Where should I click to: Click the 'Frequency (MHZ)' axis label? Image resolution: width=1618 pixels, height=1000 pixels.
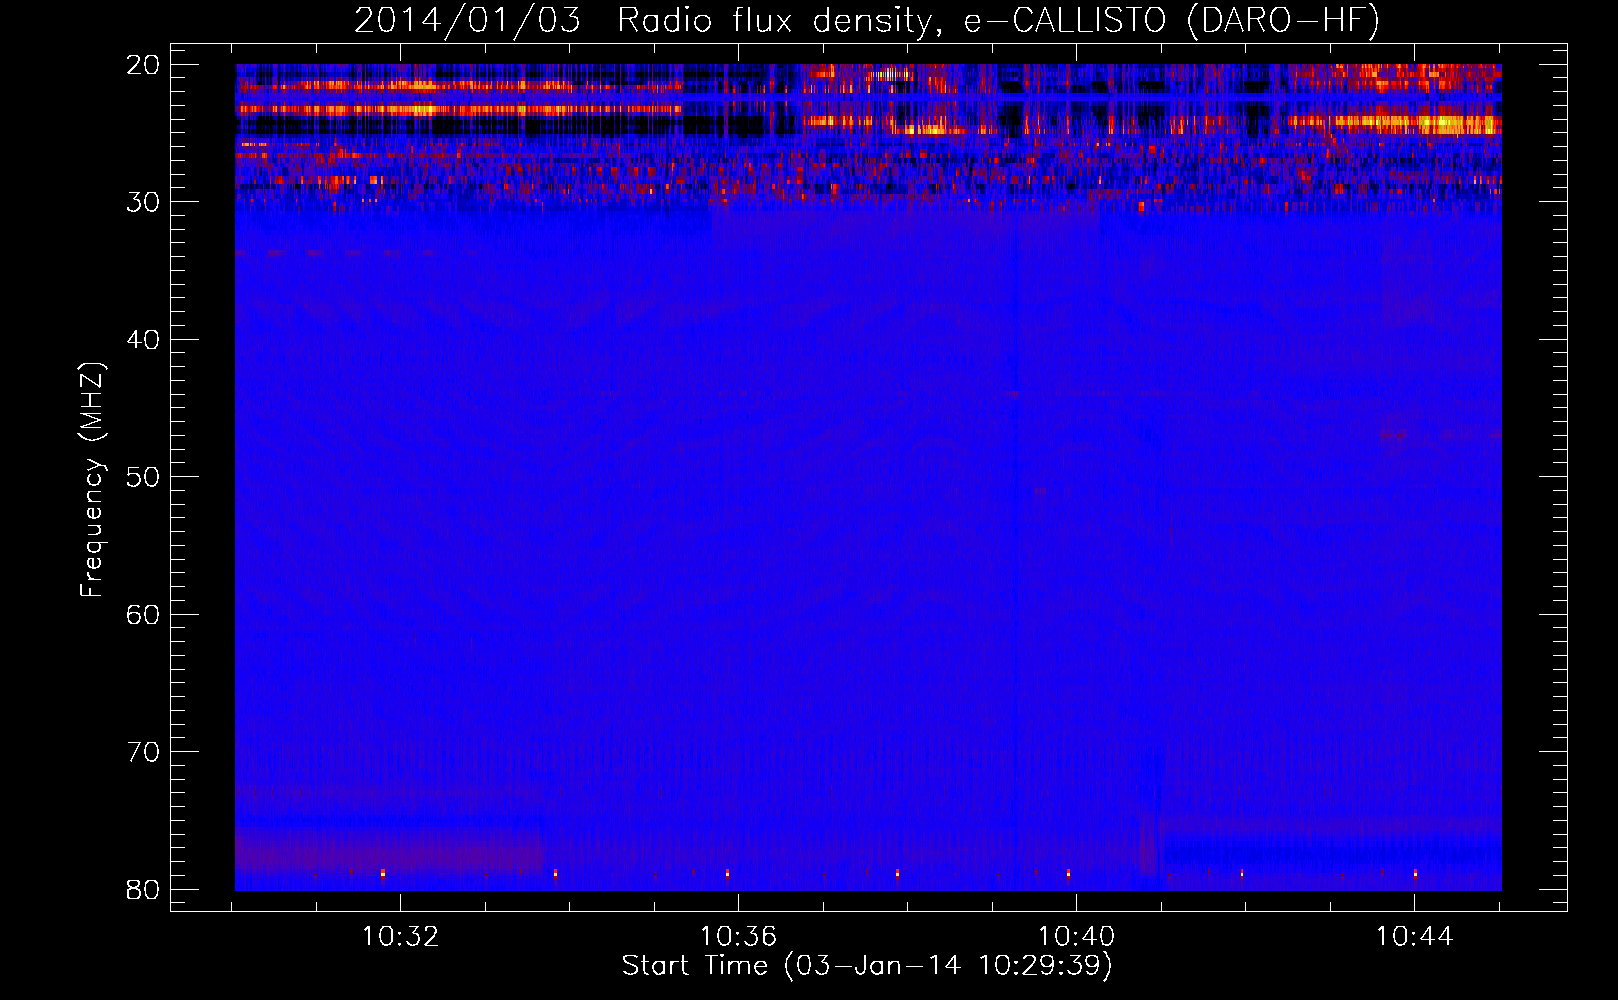pos(92,479)
